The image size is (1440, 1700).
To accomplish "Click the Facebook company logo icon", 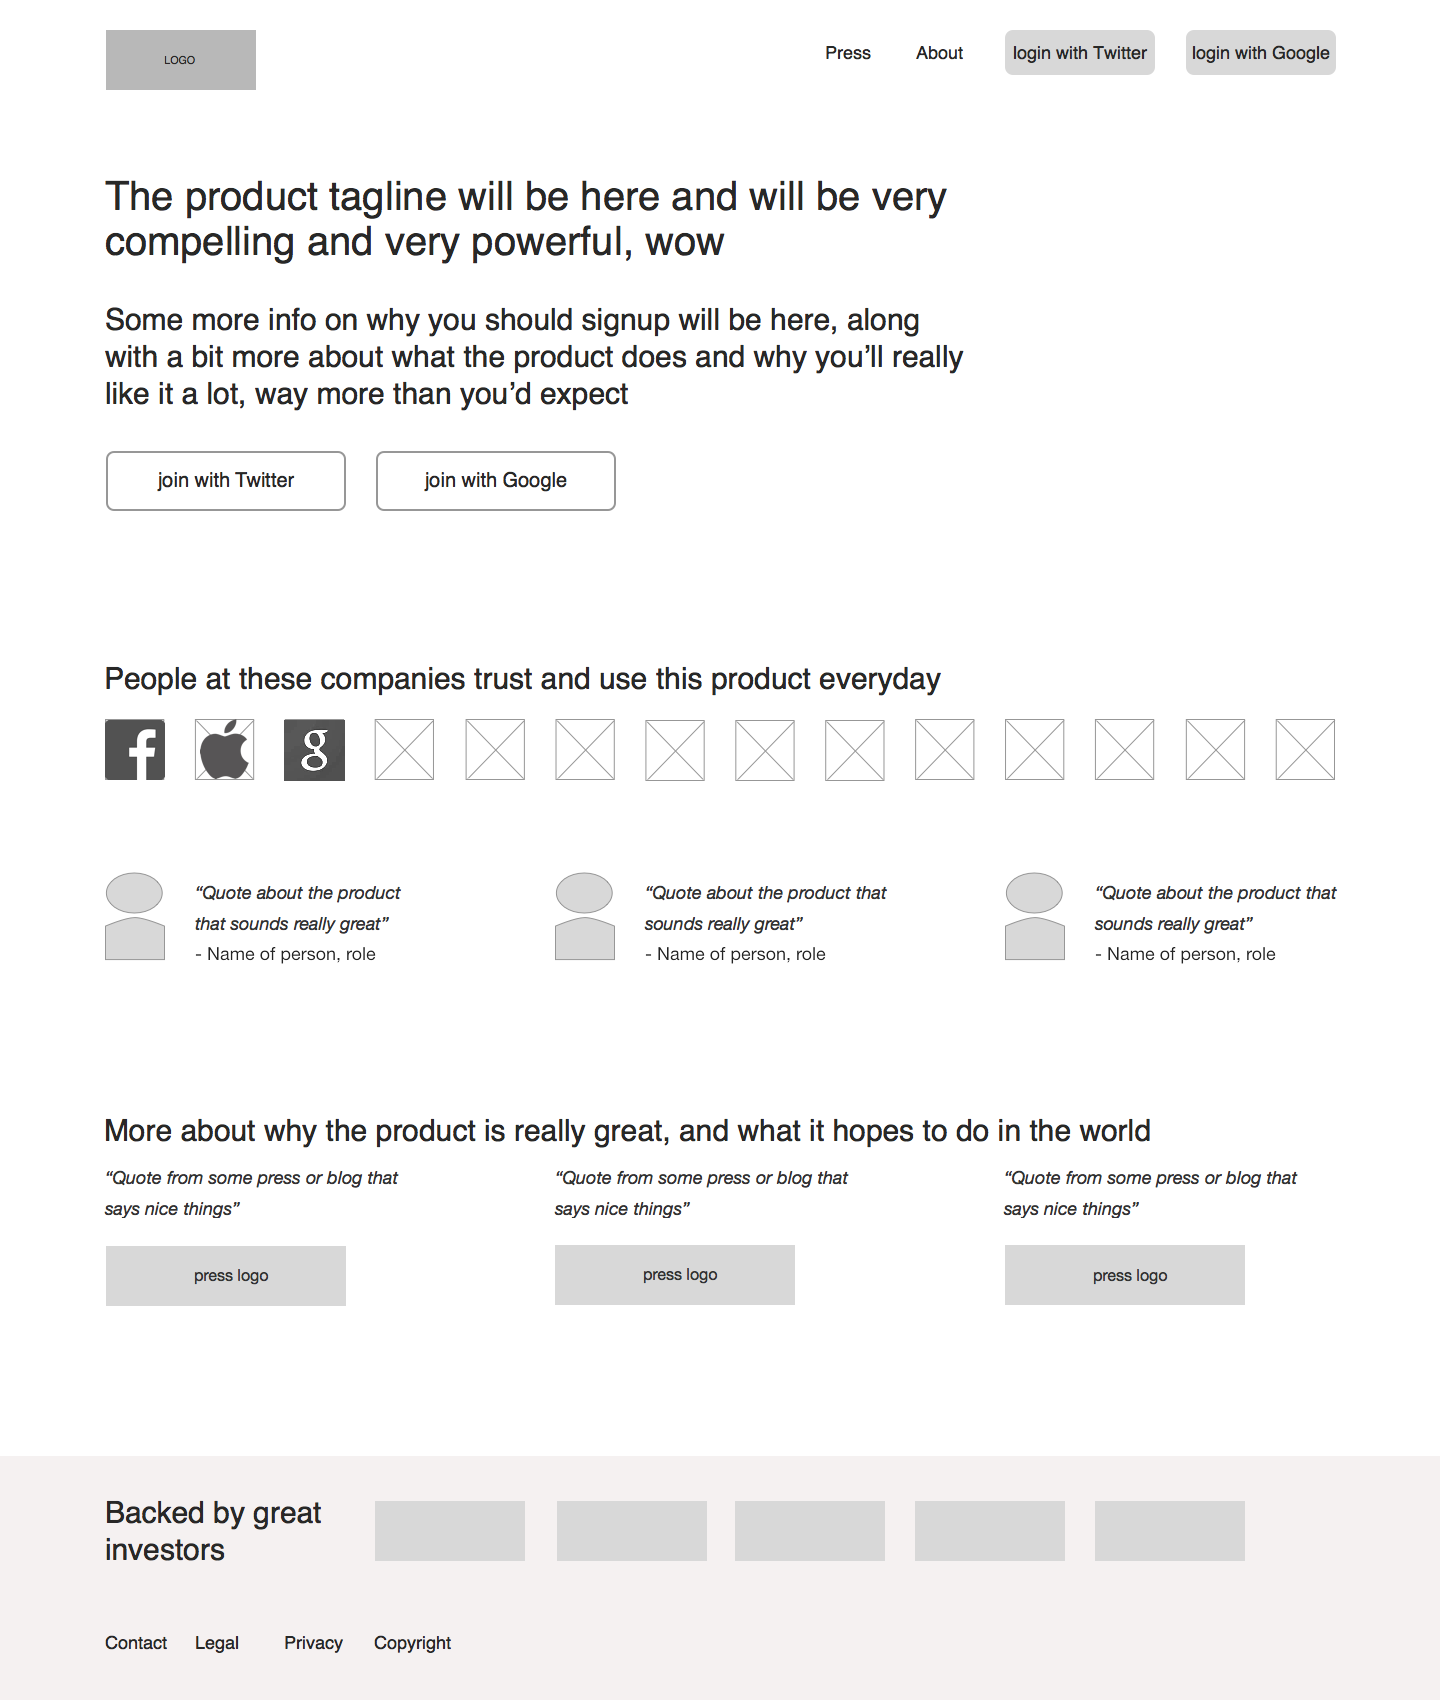I will point(135,750).
